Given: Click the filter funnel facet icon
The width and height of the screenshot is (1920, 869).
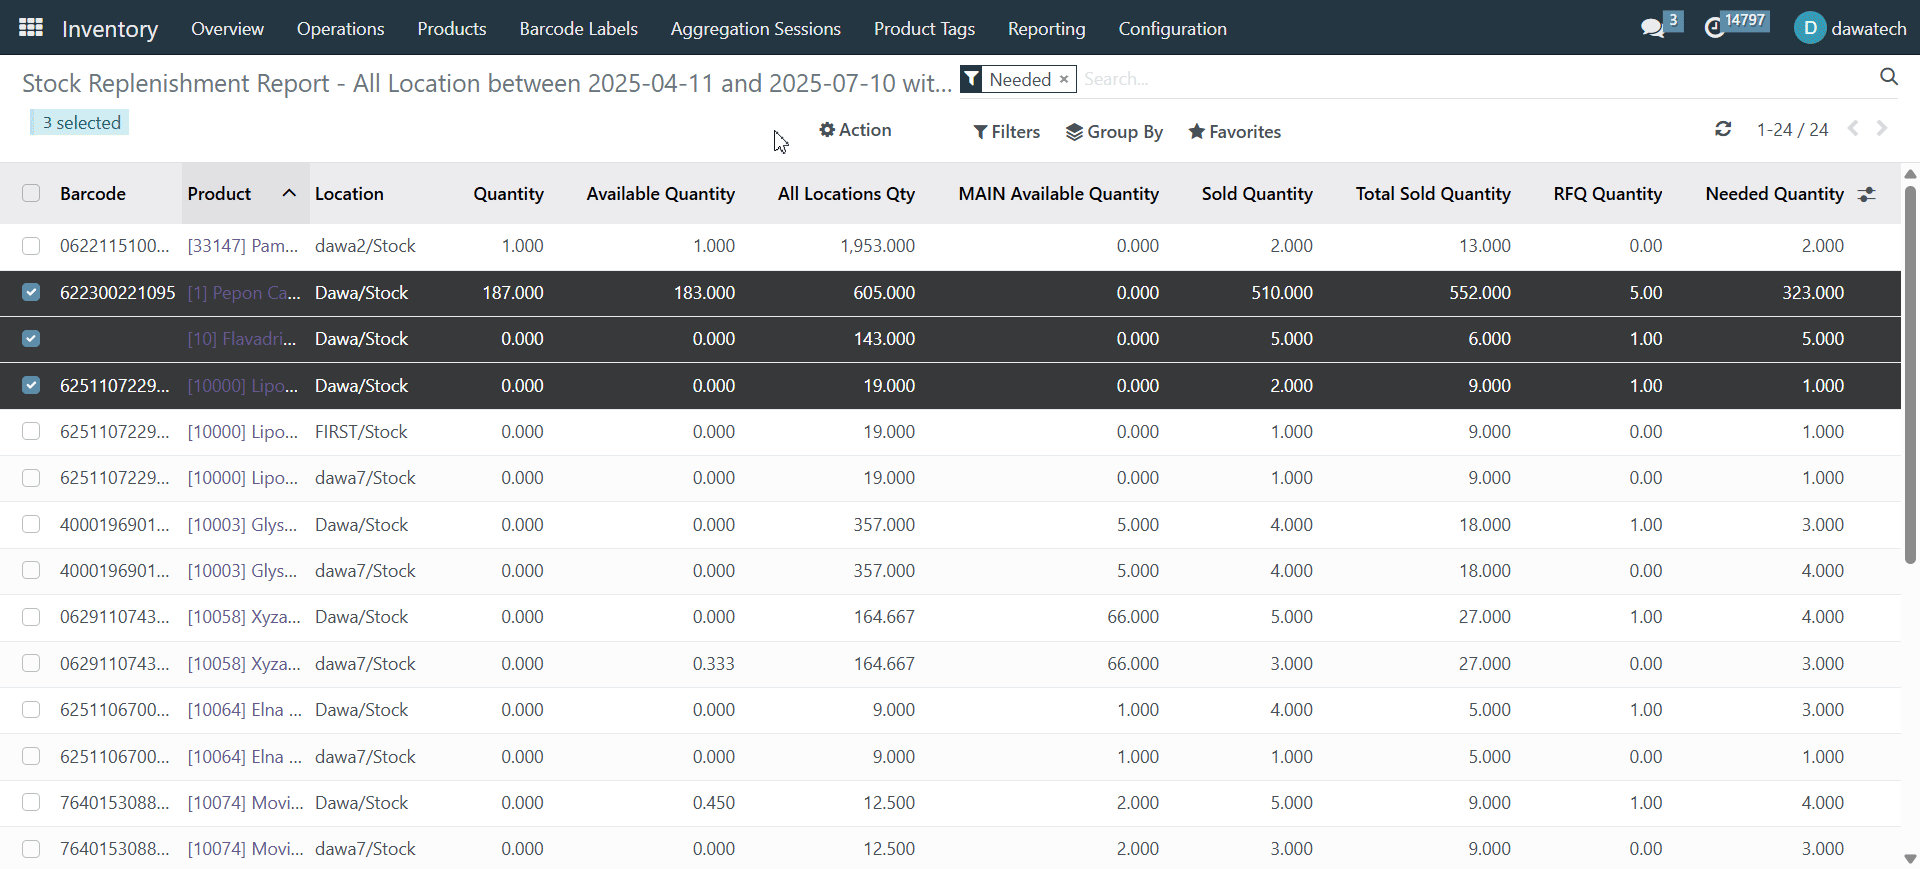Looking at the screenshot, I should [971, 79].
